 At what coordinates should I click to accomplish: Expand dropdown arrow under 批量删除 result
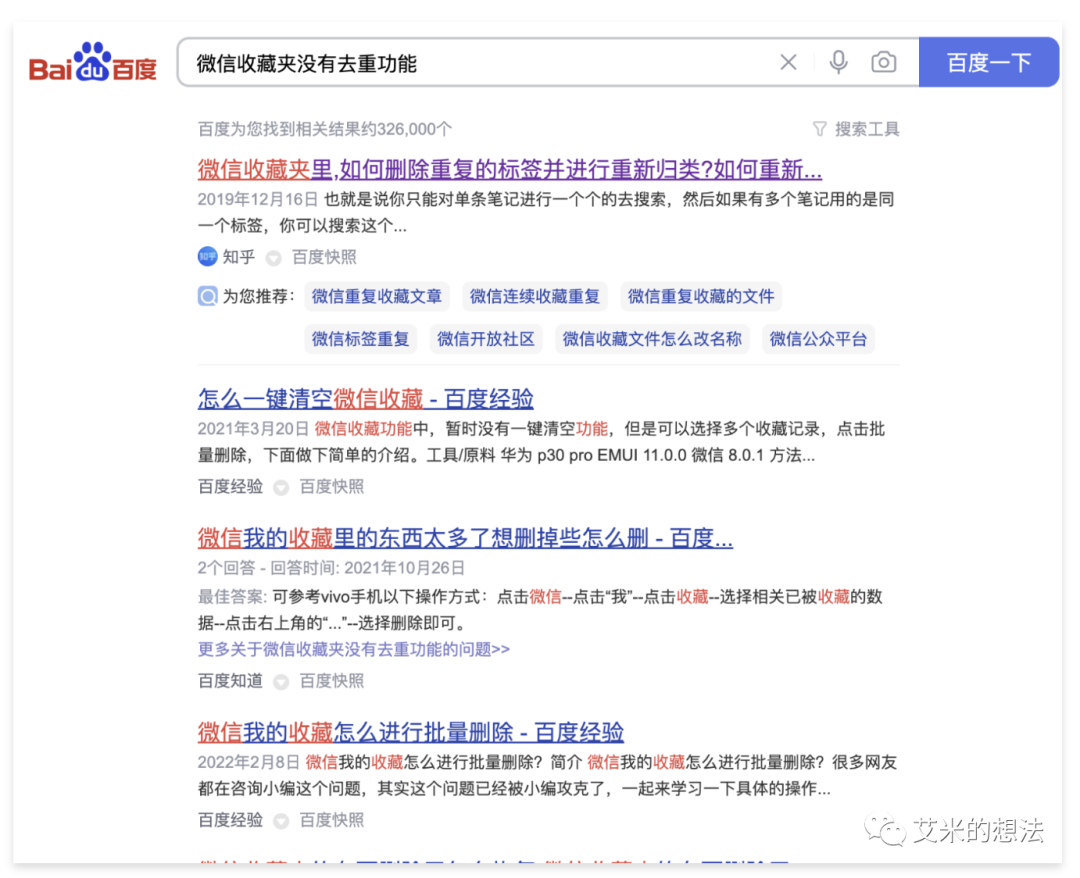pos(280,821)
